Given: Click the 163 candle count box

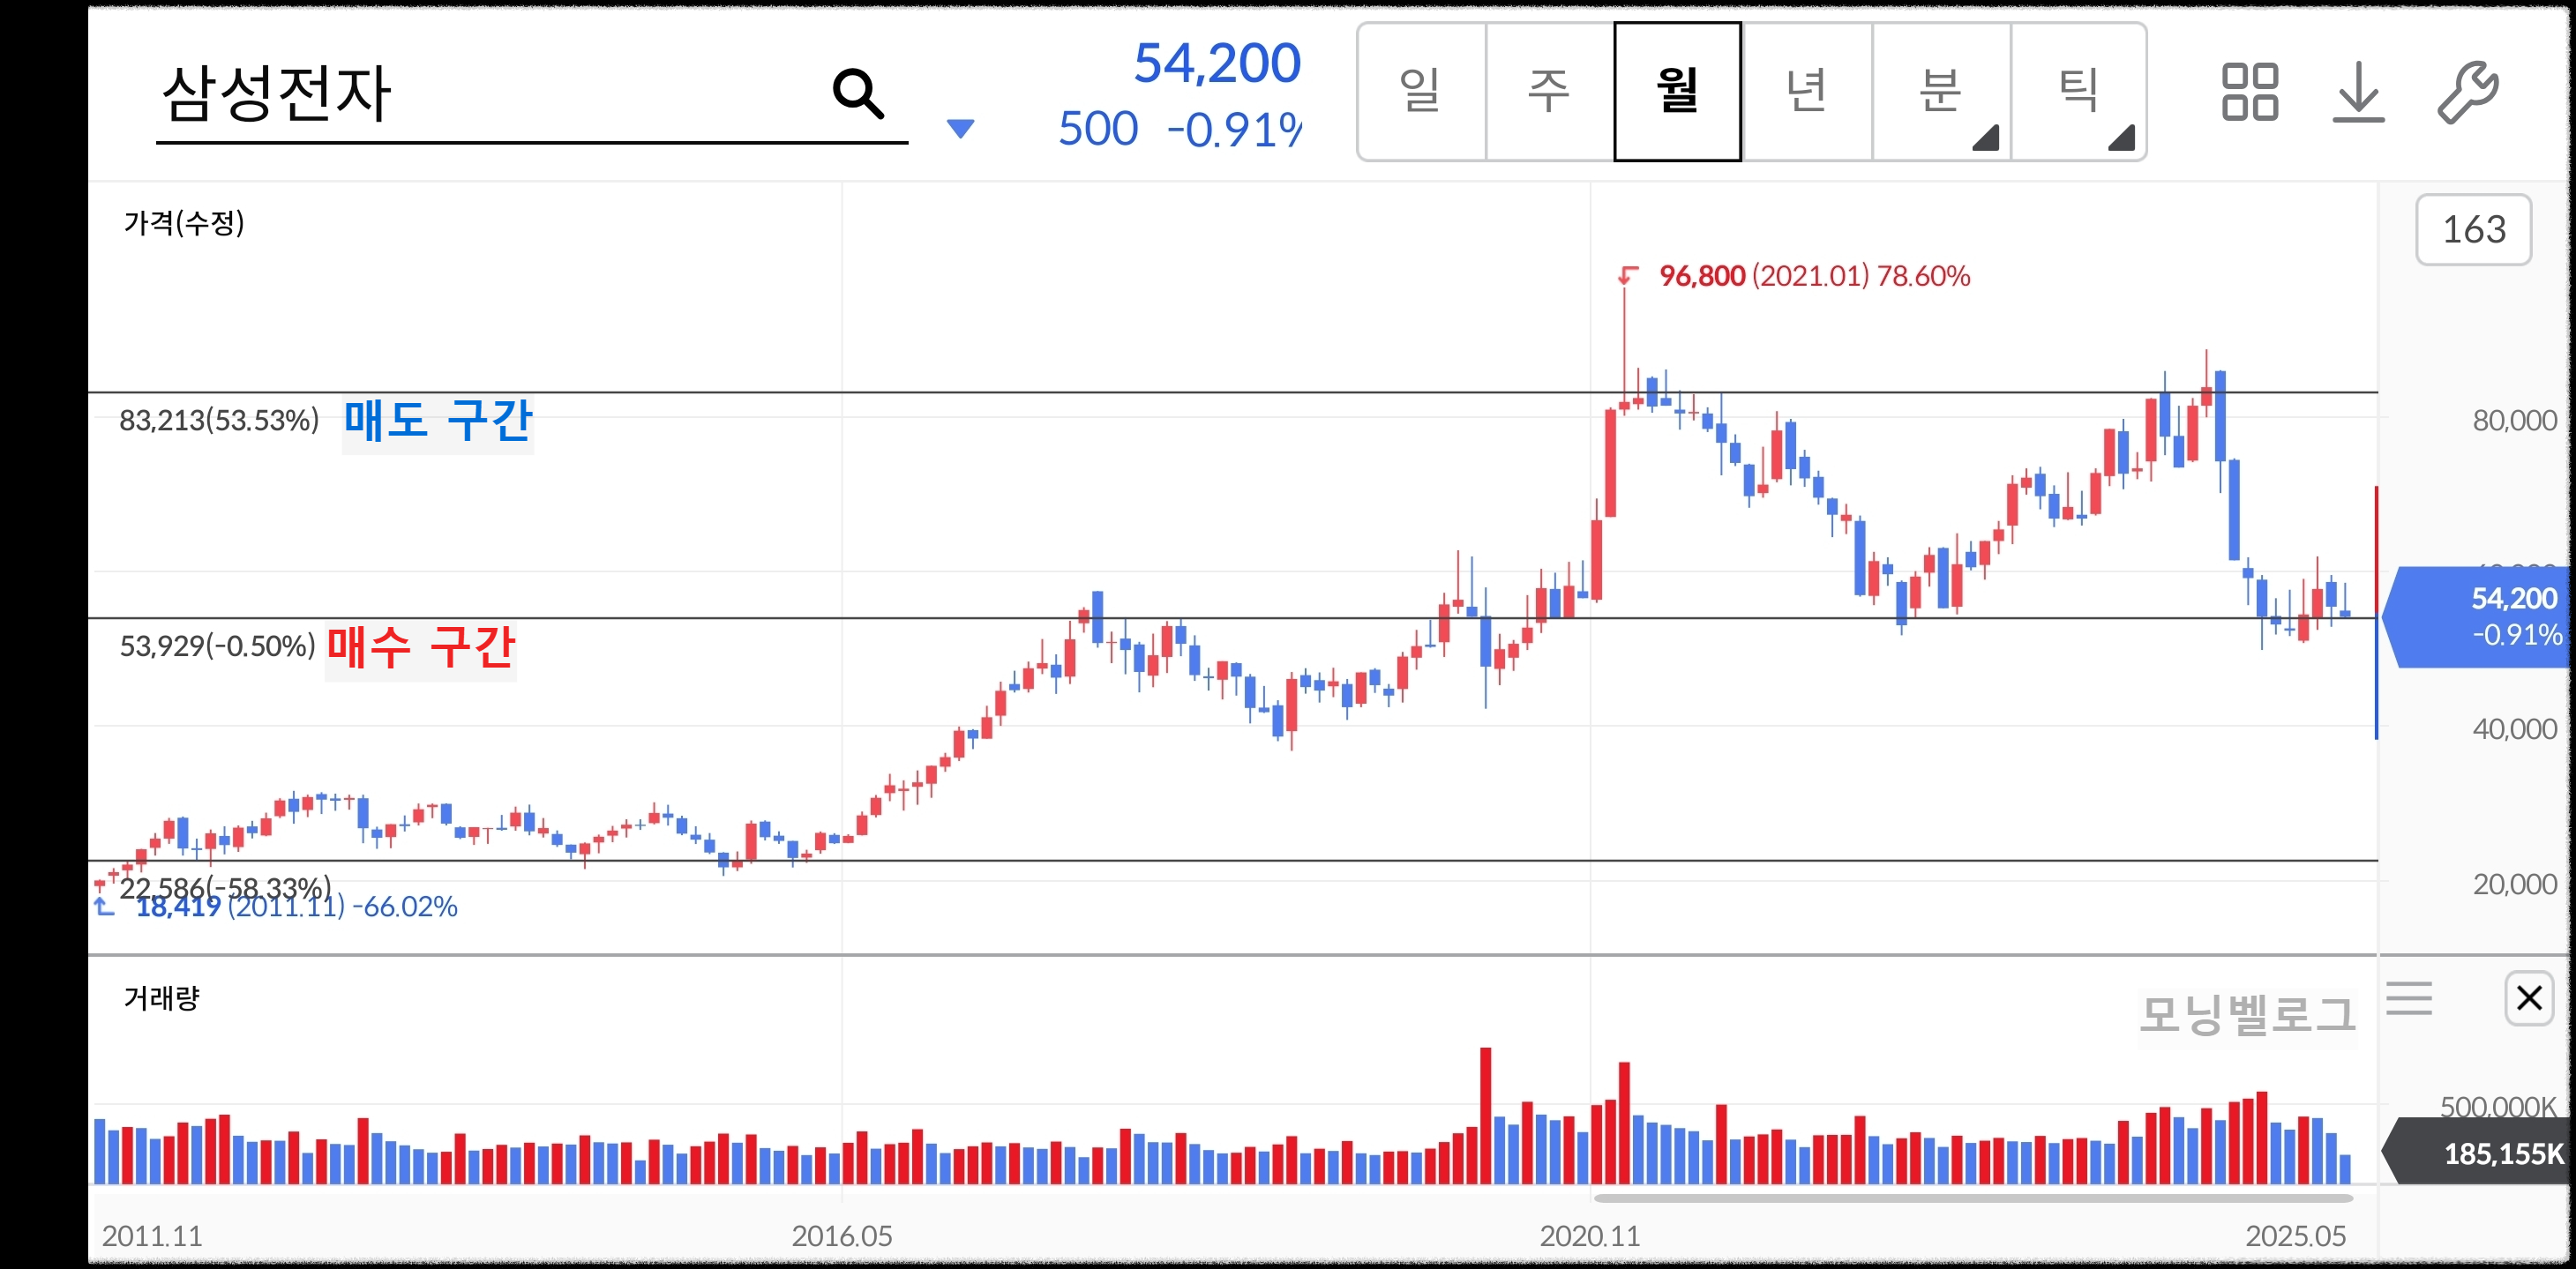Looking at the screenshot, I should coord(2473,230).
